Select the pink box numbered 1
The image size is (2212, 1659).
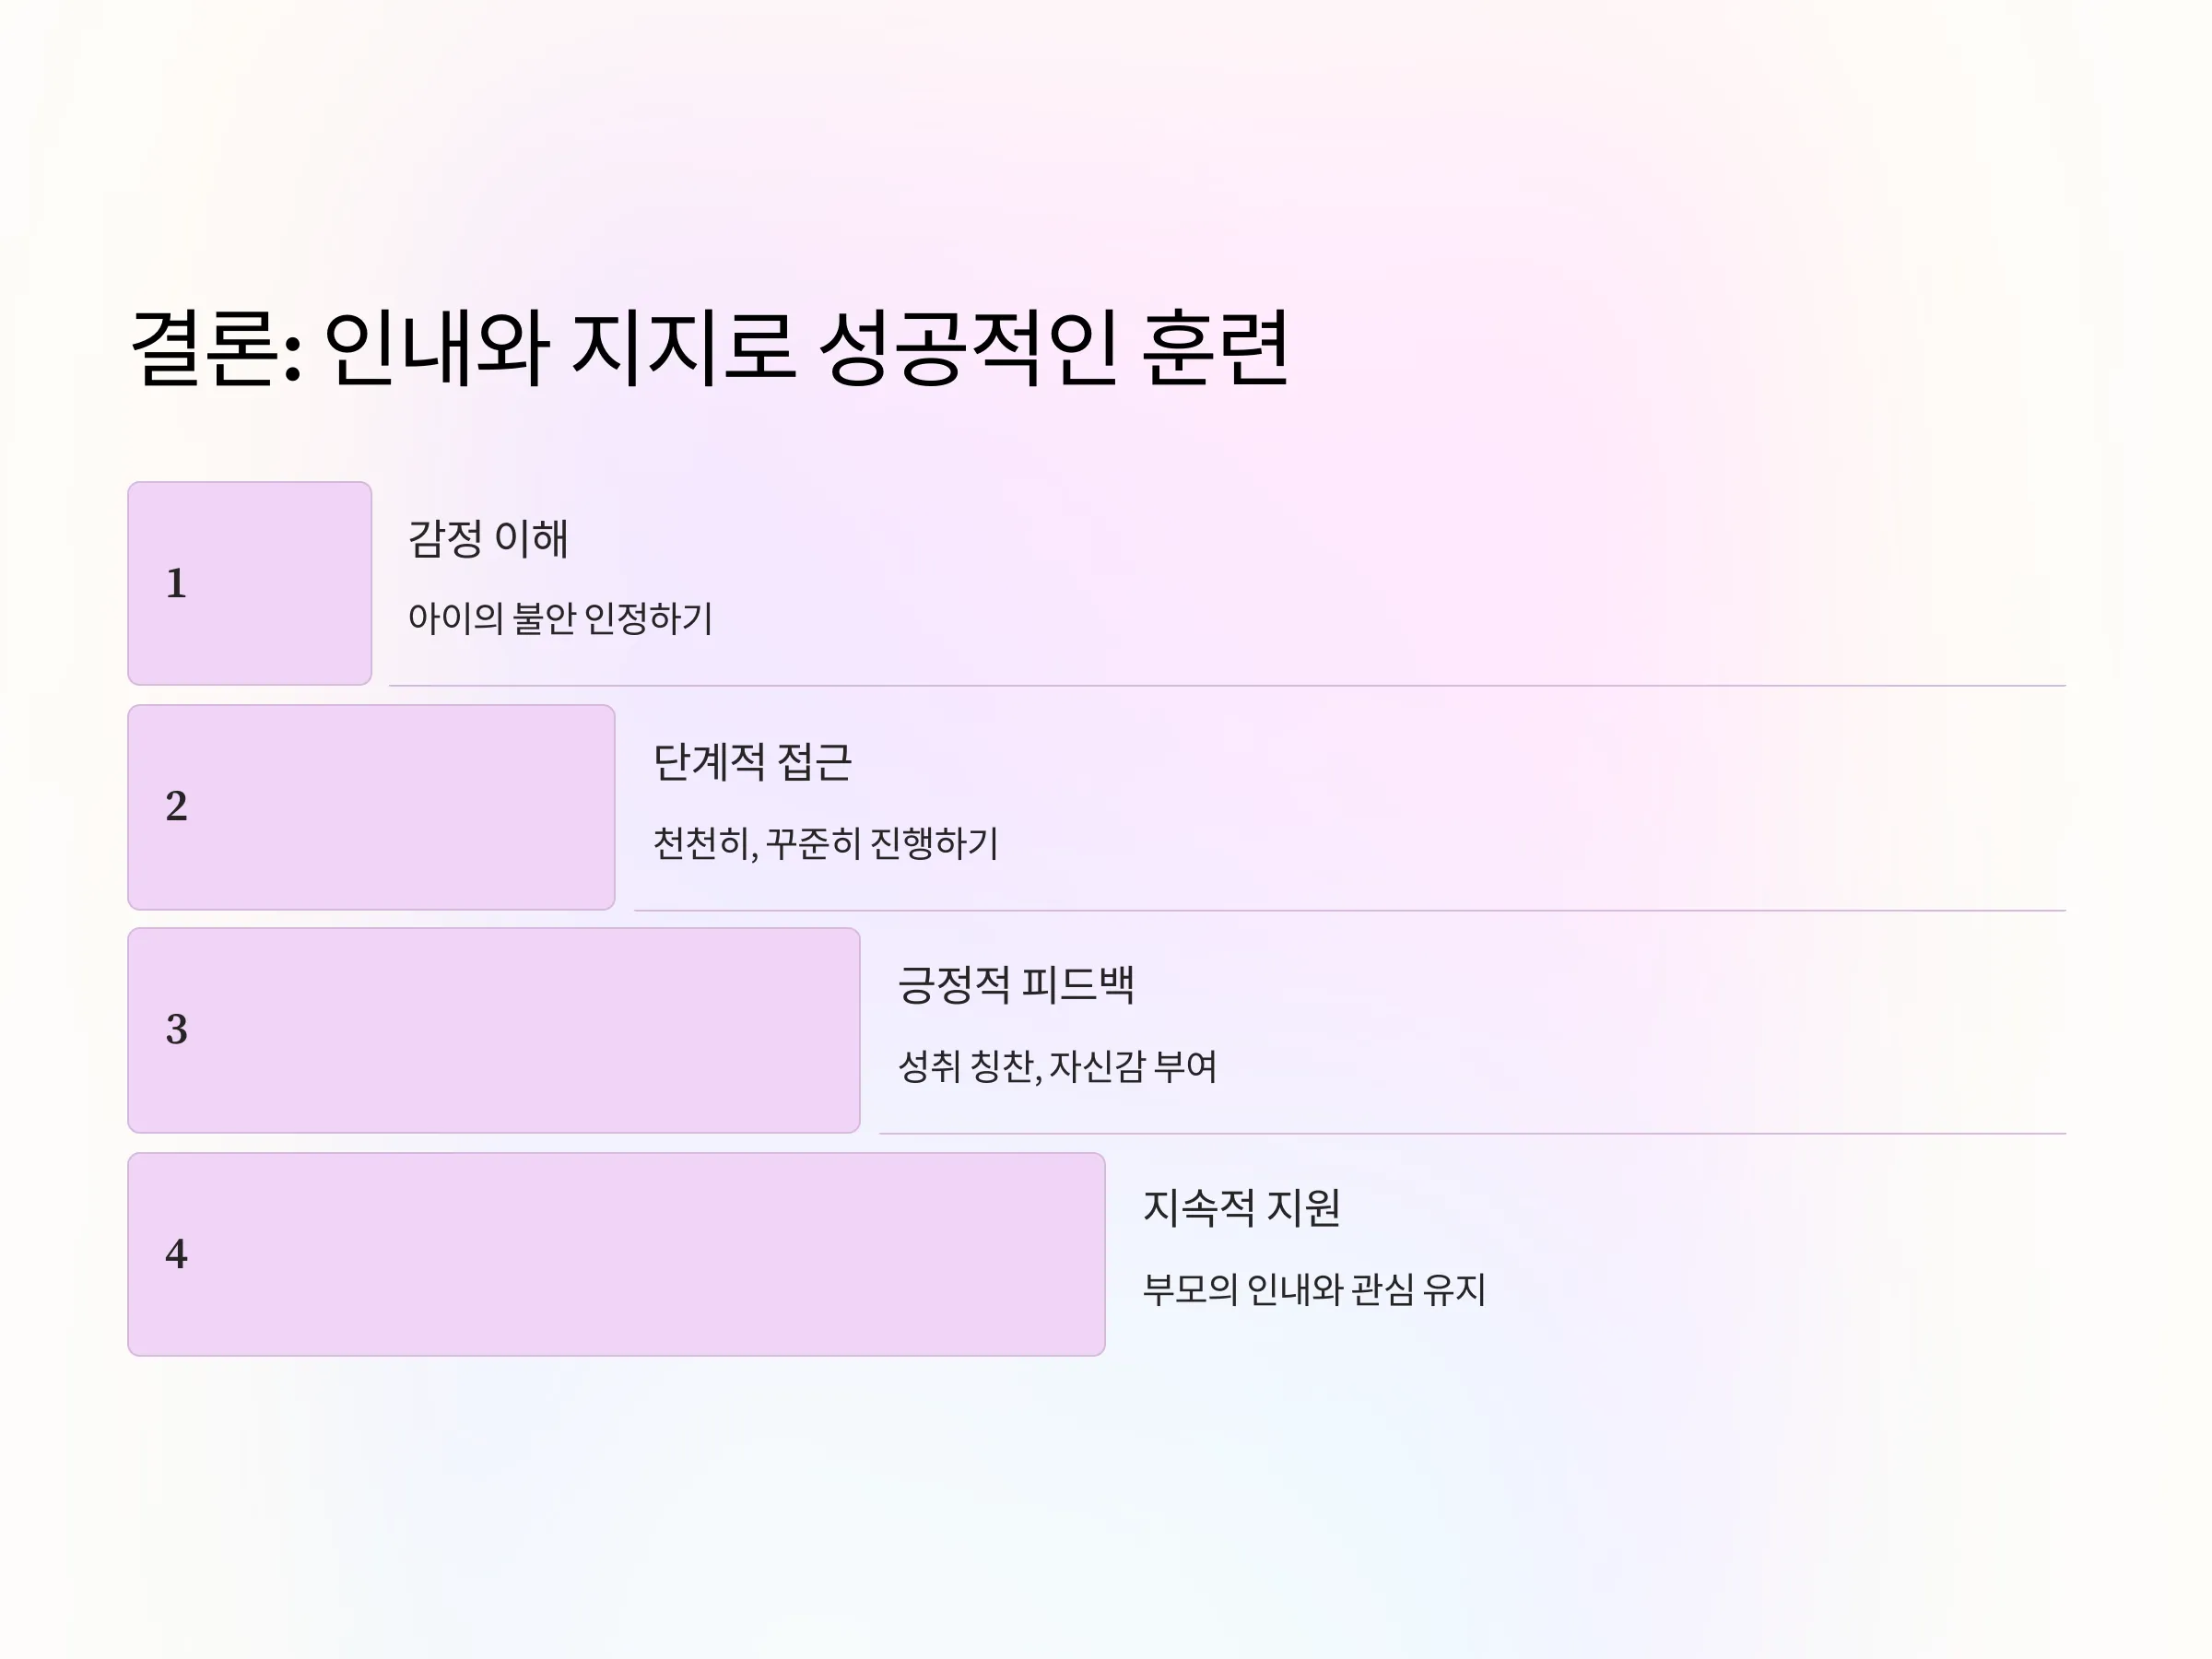250,583
